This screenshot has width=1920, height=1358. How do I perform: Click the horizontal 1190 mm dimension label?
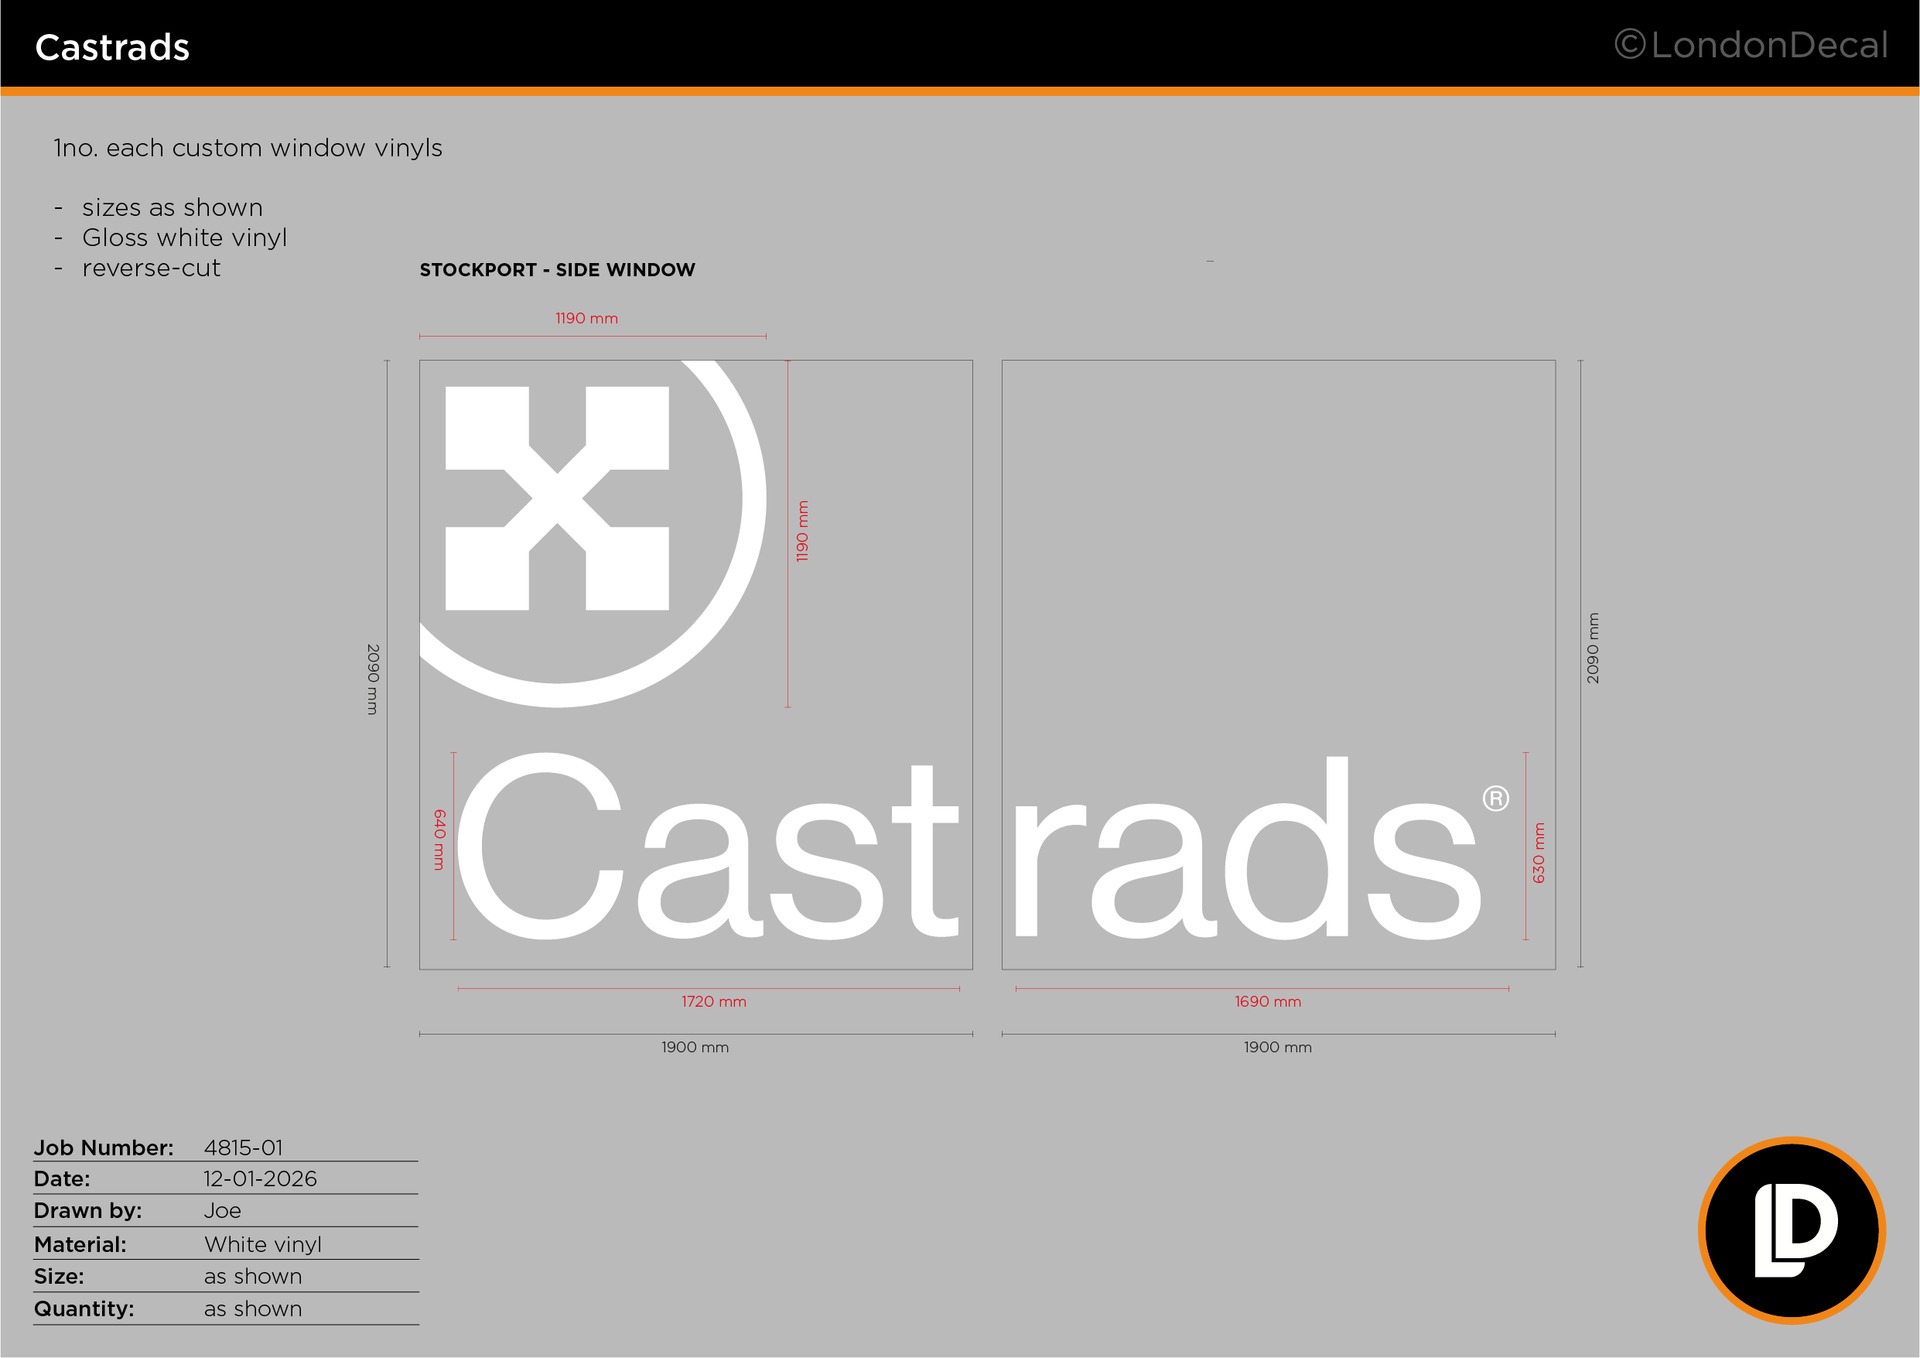tap(587, 318)
